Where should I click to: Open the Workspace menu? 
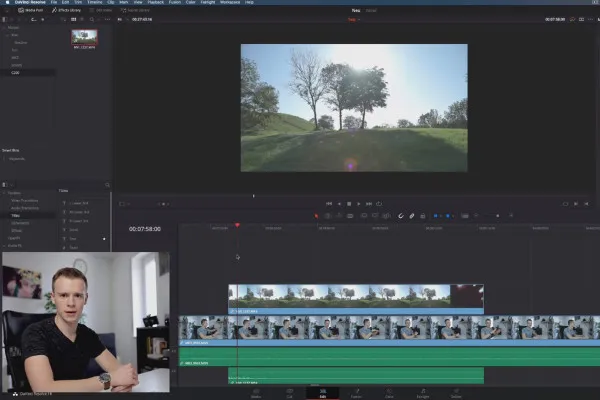pos(230,2)
